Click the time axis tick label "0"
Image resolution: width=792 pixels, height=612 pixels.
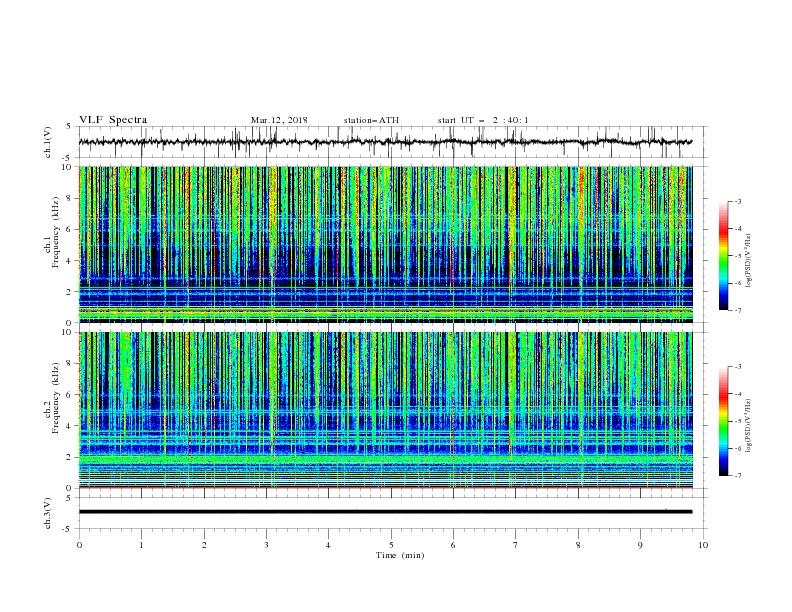click(x=79, y=545)
